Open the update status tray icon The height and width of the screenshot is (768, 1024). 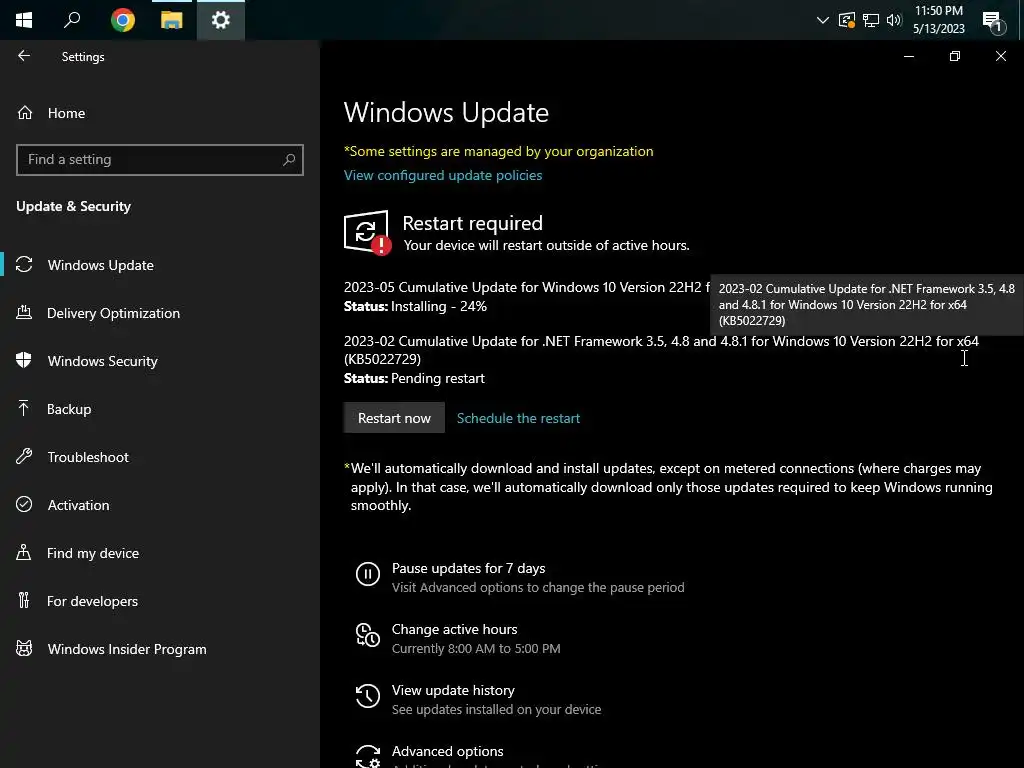(846, 20)
